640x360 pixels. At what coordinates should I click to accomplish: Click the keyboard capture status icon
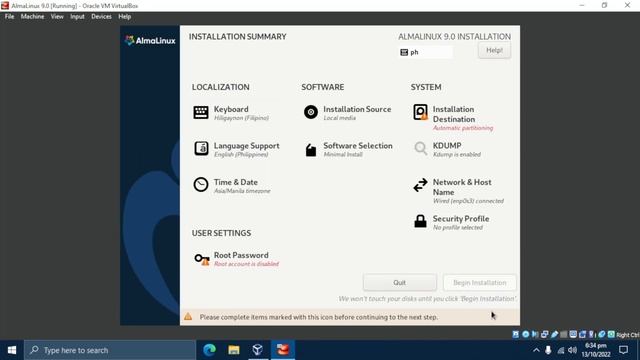coord(611,334)
